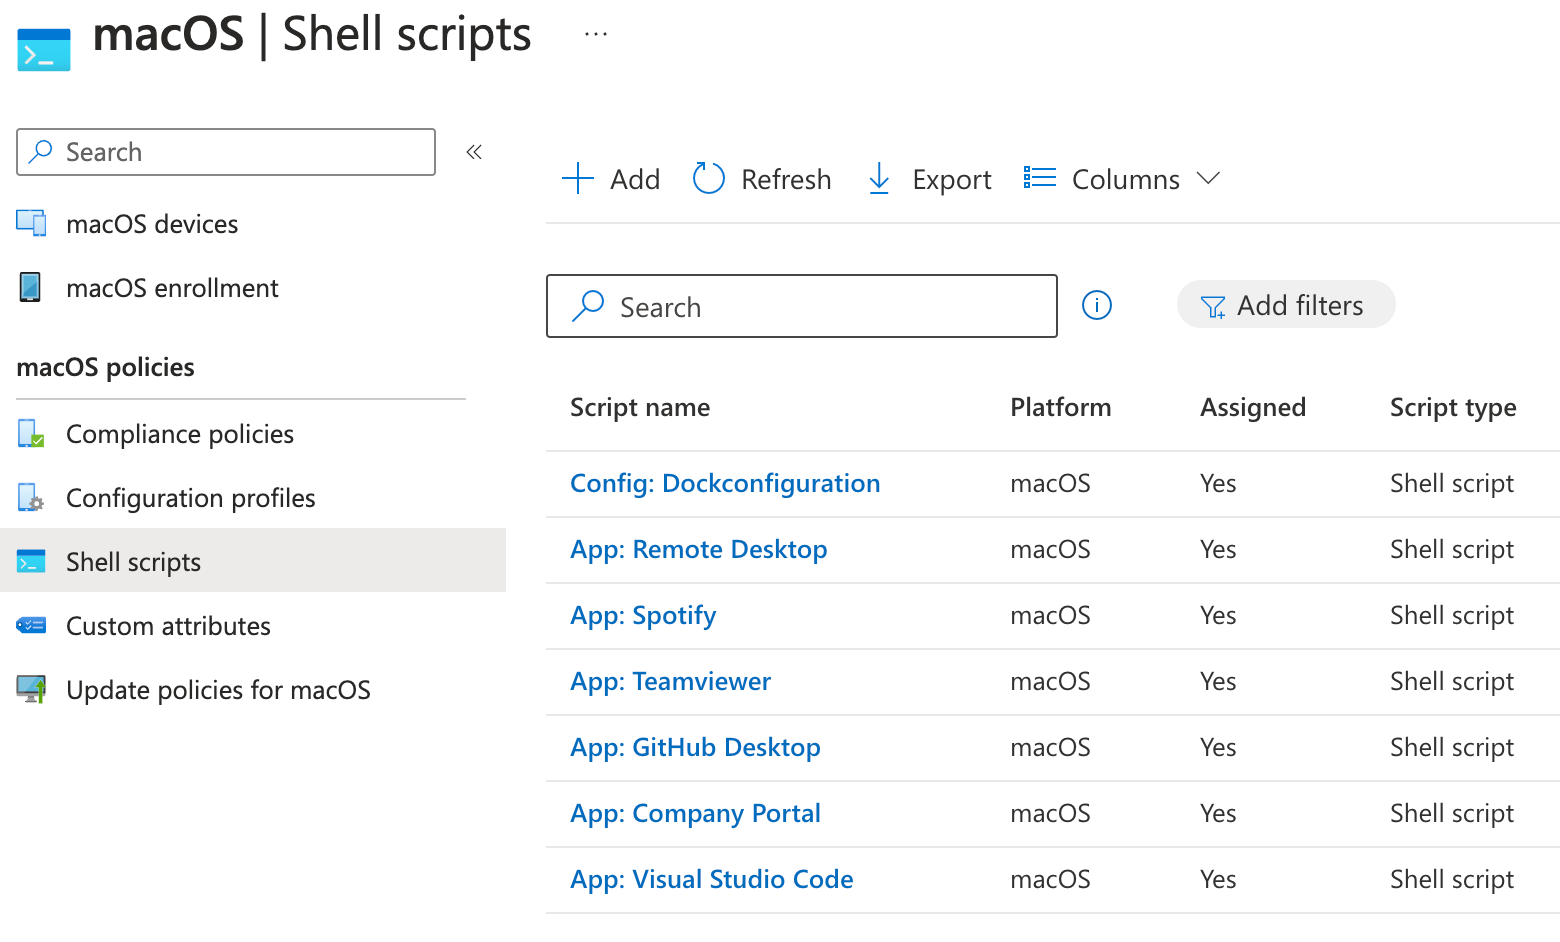Go to Configuration profiles

click(190, 498)
